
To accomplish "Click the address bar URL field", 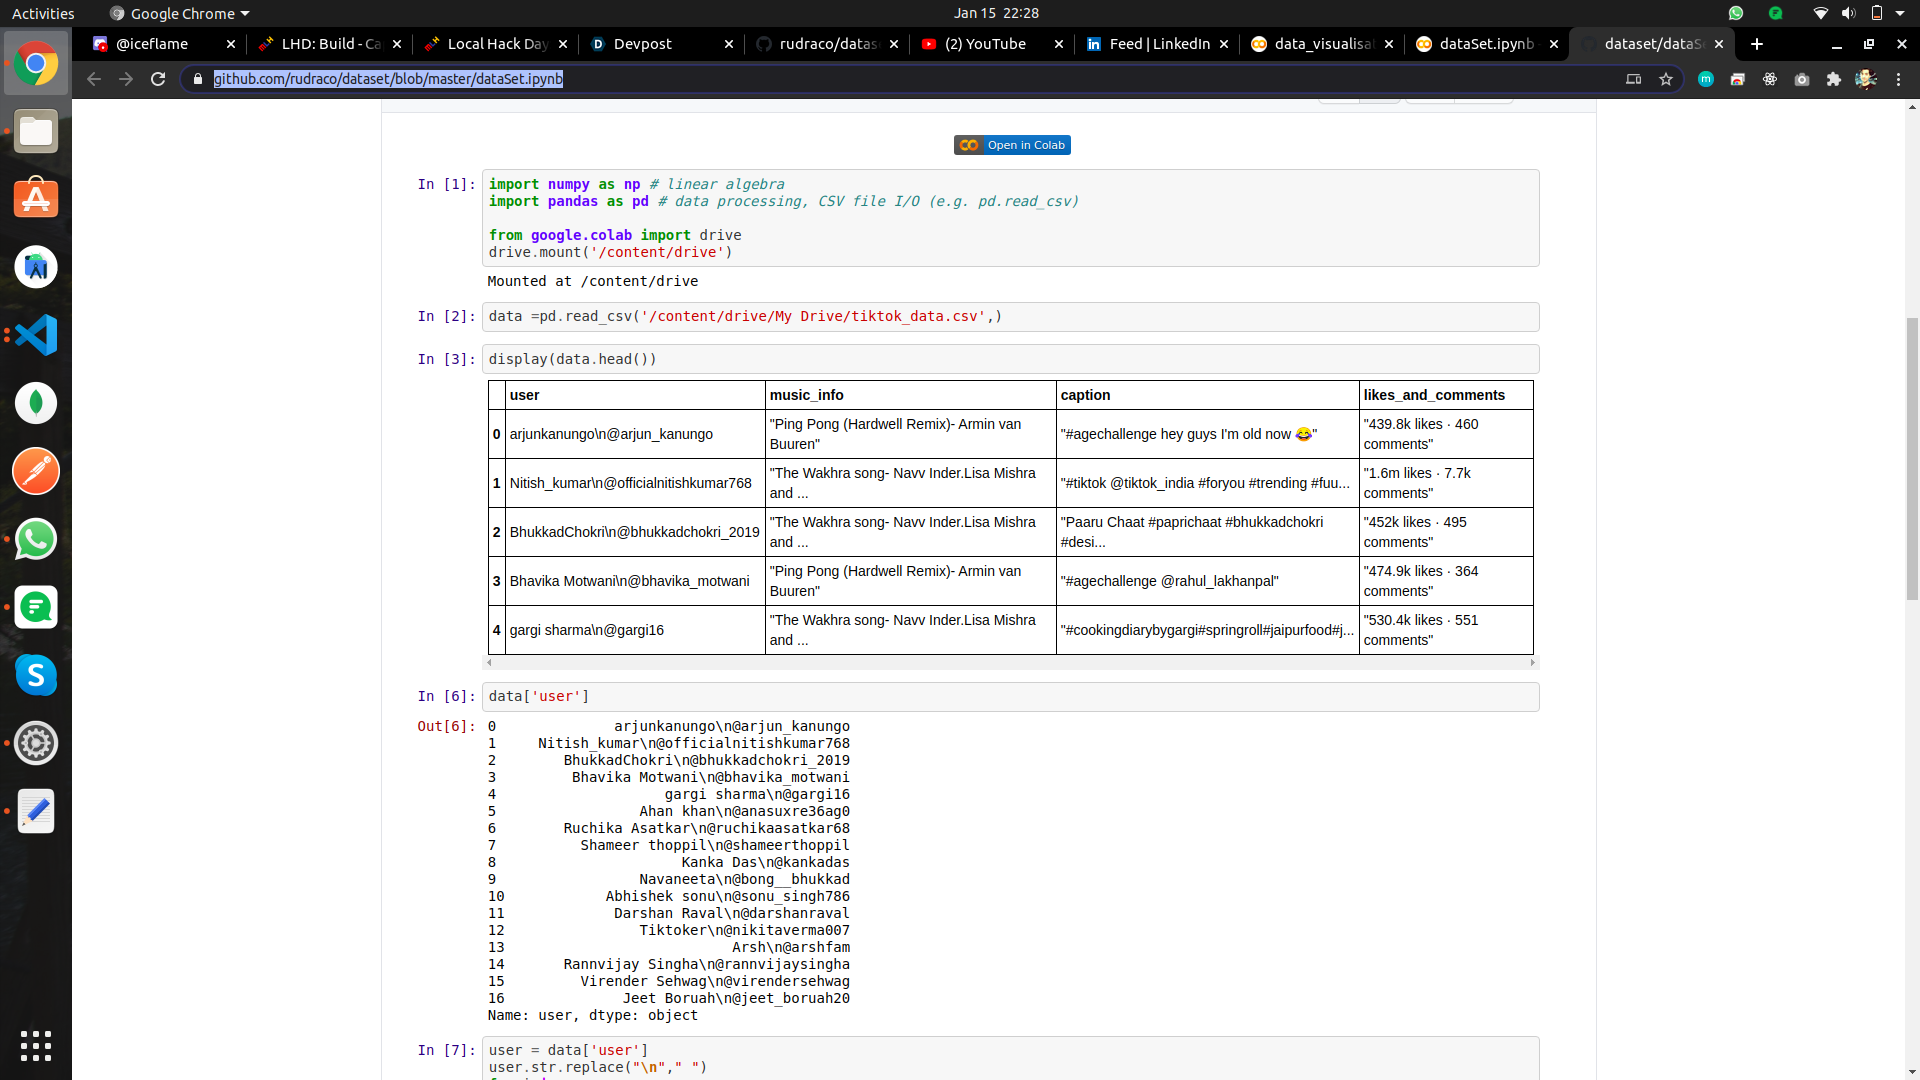I will [900, 79].
